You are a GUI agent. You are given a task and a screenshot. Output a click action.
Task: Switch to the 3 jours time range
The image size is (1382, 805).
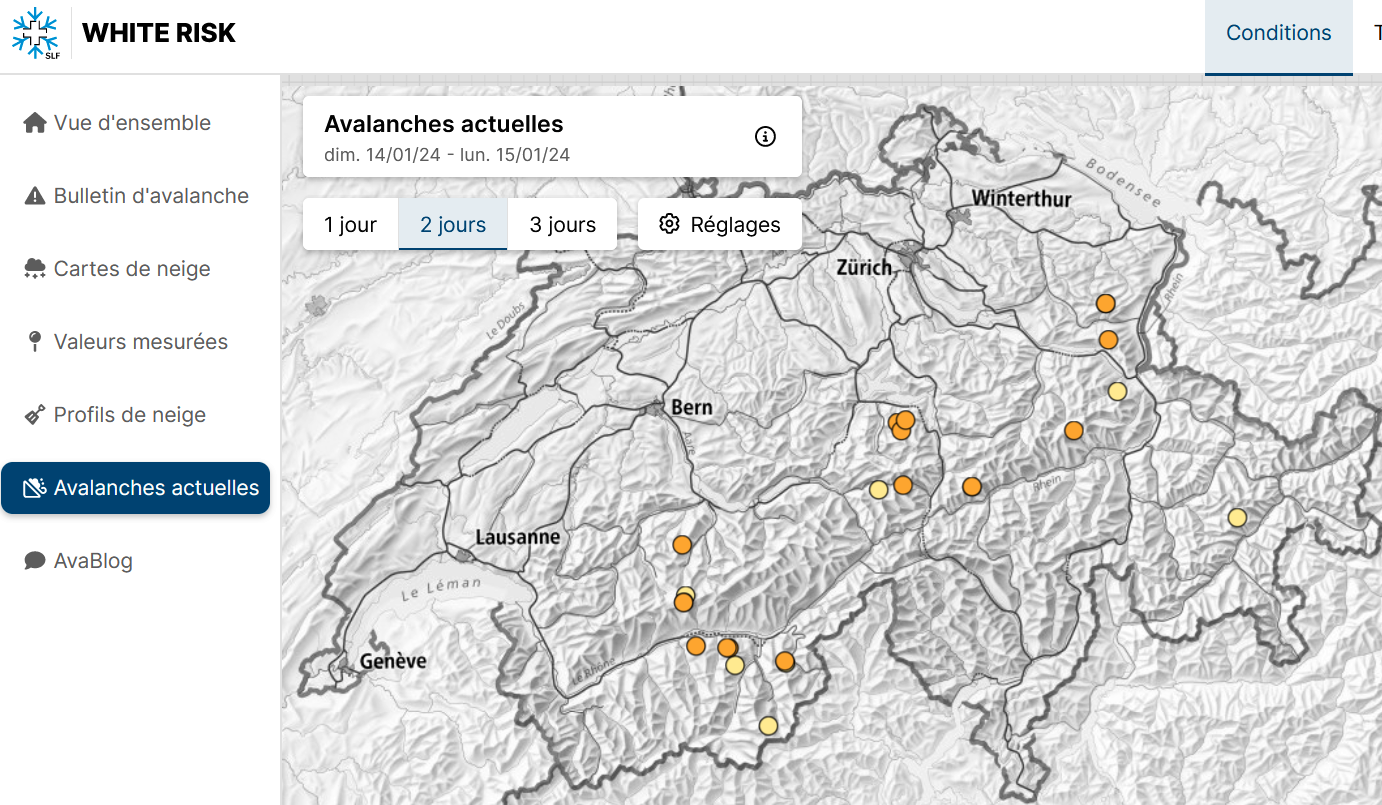562,225
